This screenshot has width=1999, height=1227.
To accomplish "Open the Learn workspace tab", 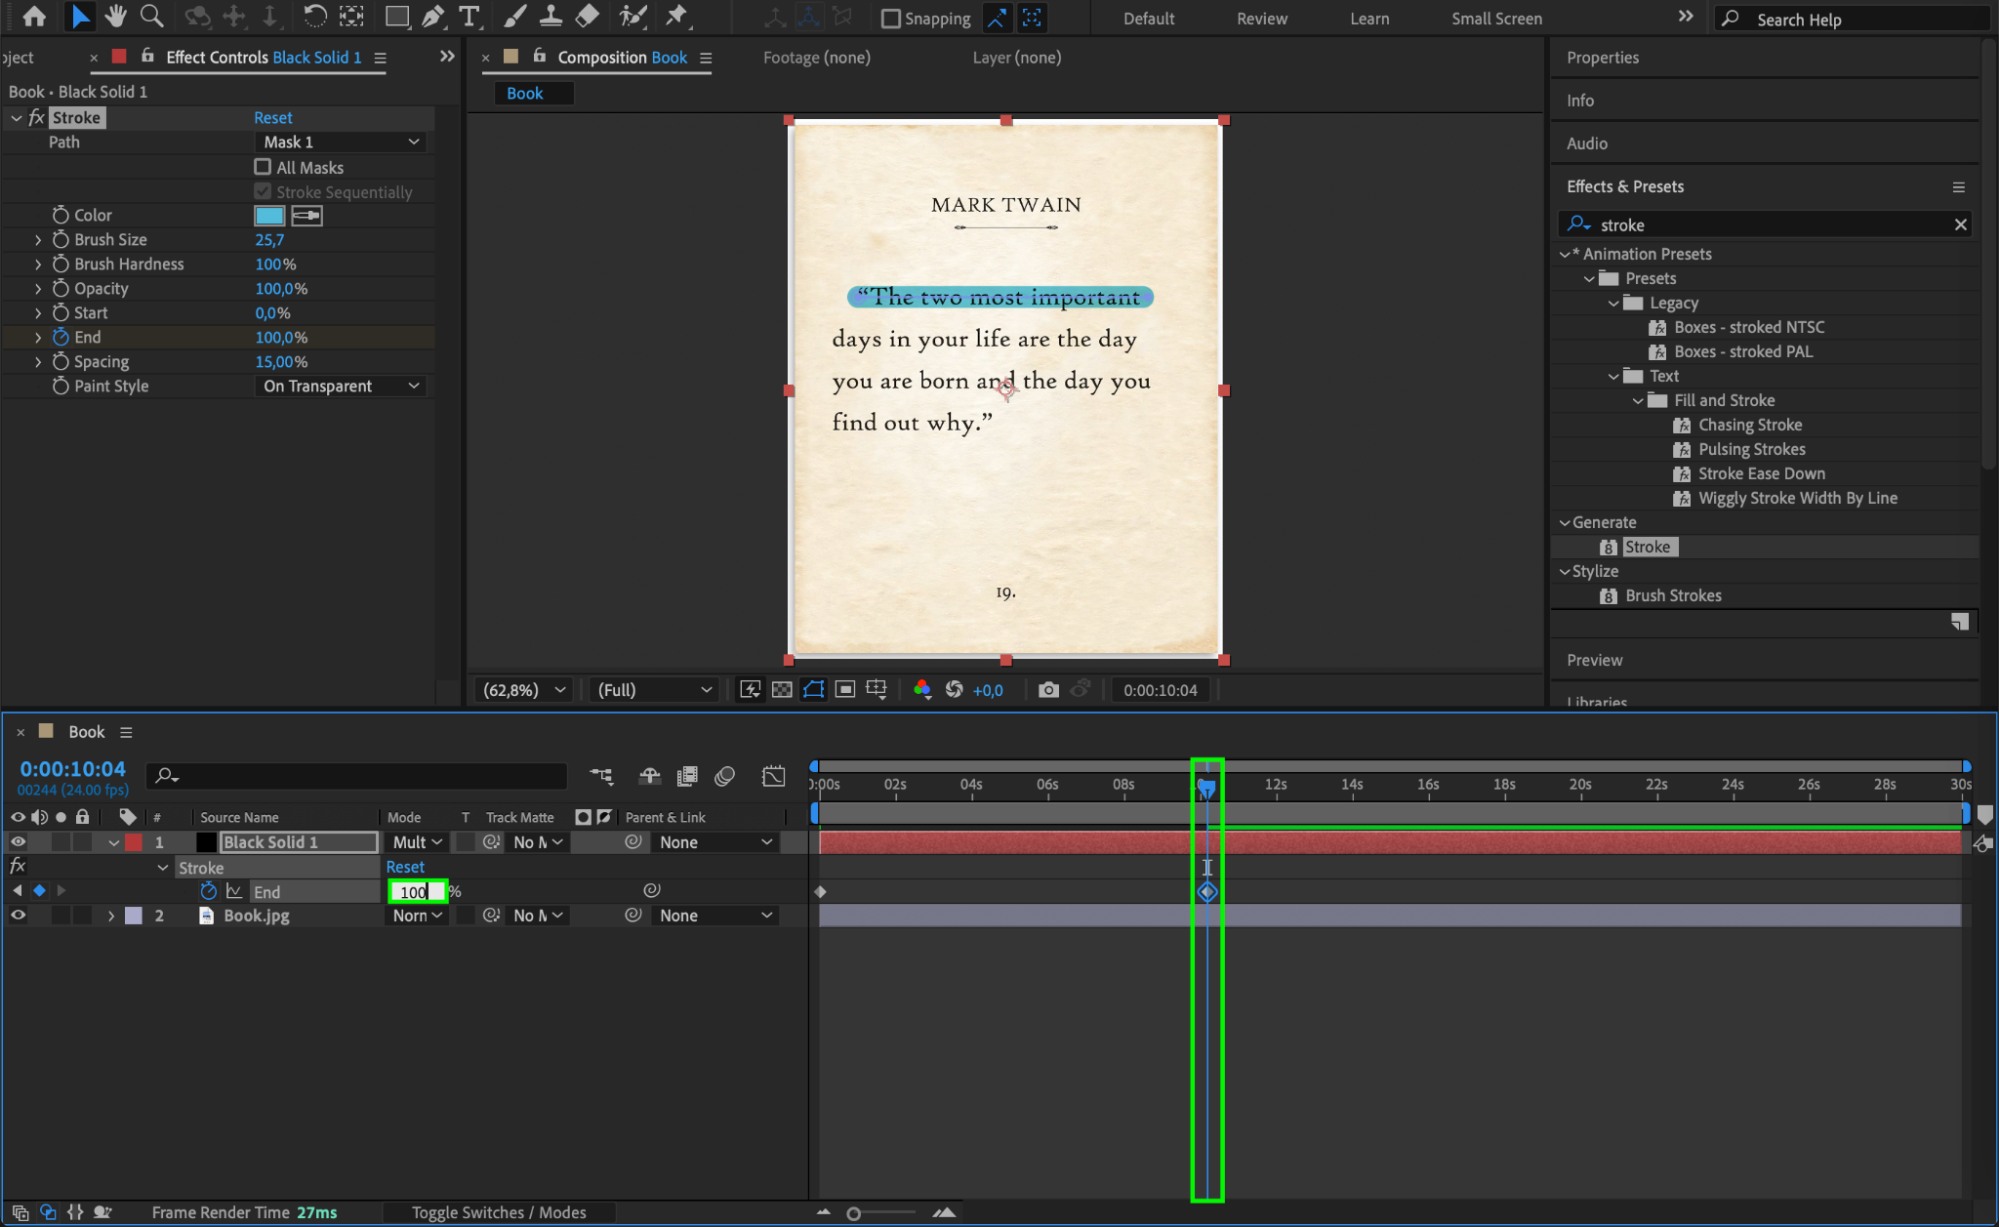I will 1368,19.
